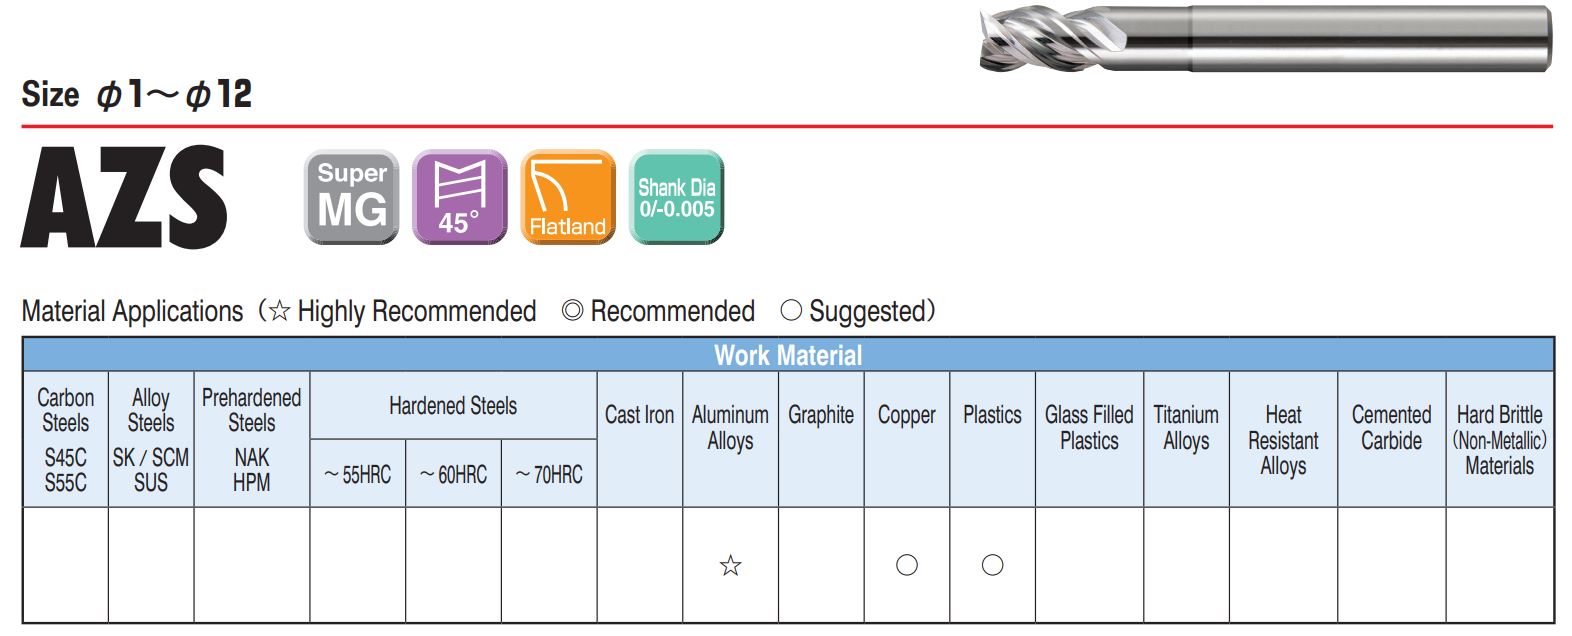Select the Hardened Steels column header

click(453, 406)
